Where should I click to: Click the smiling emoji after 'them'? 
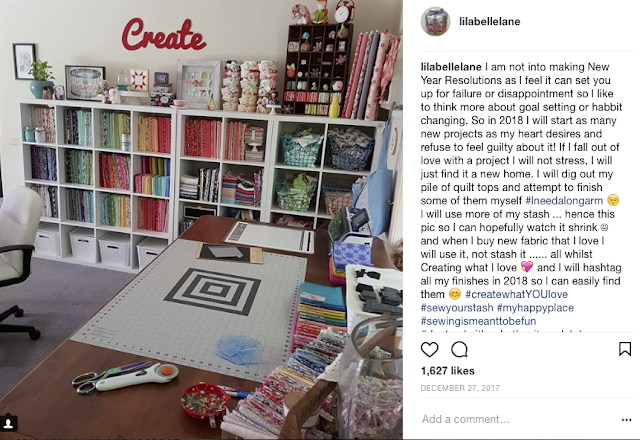click(454, 294)
